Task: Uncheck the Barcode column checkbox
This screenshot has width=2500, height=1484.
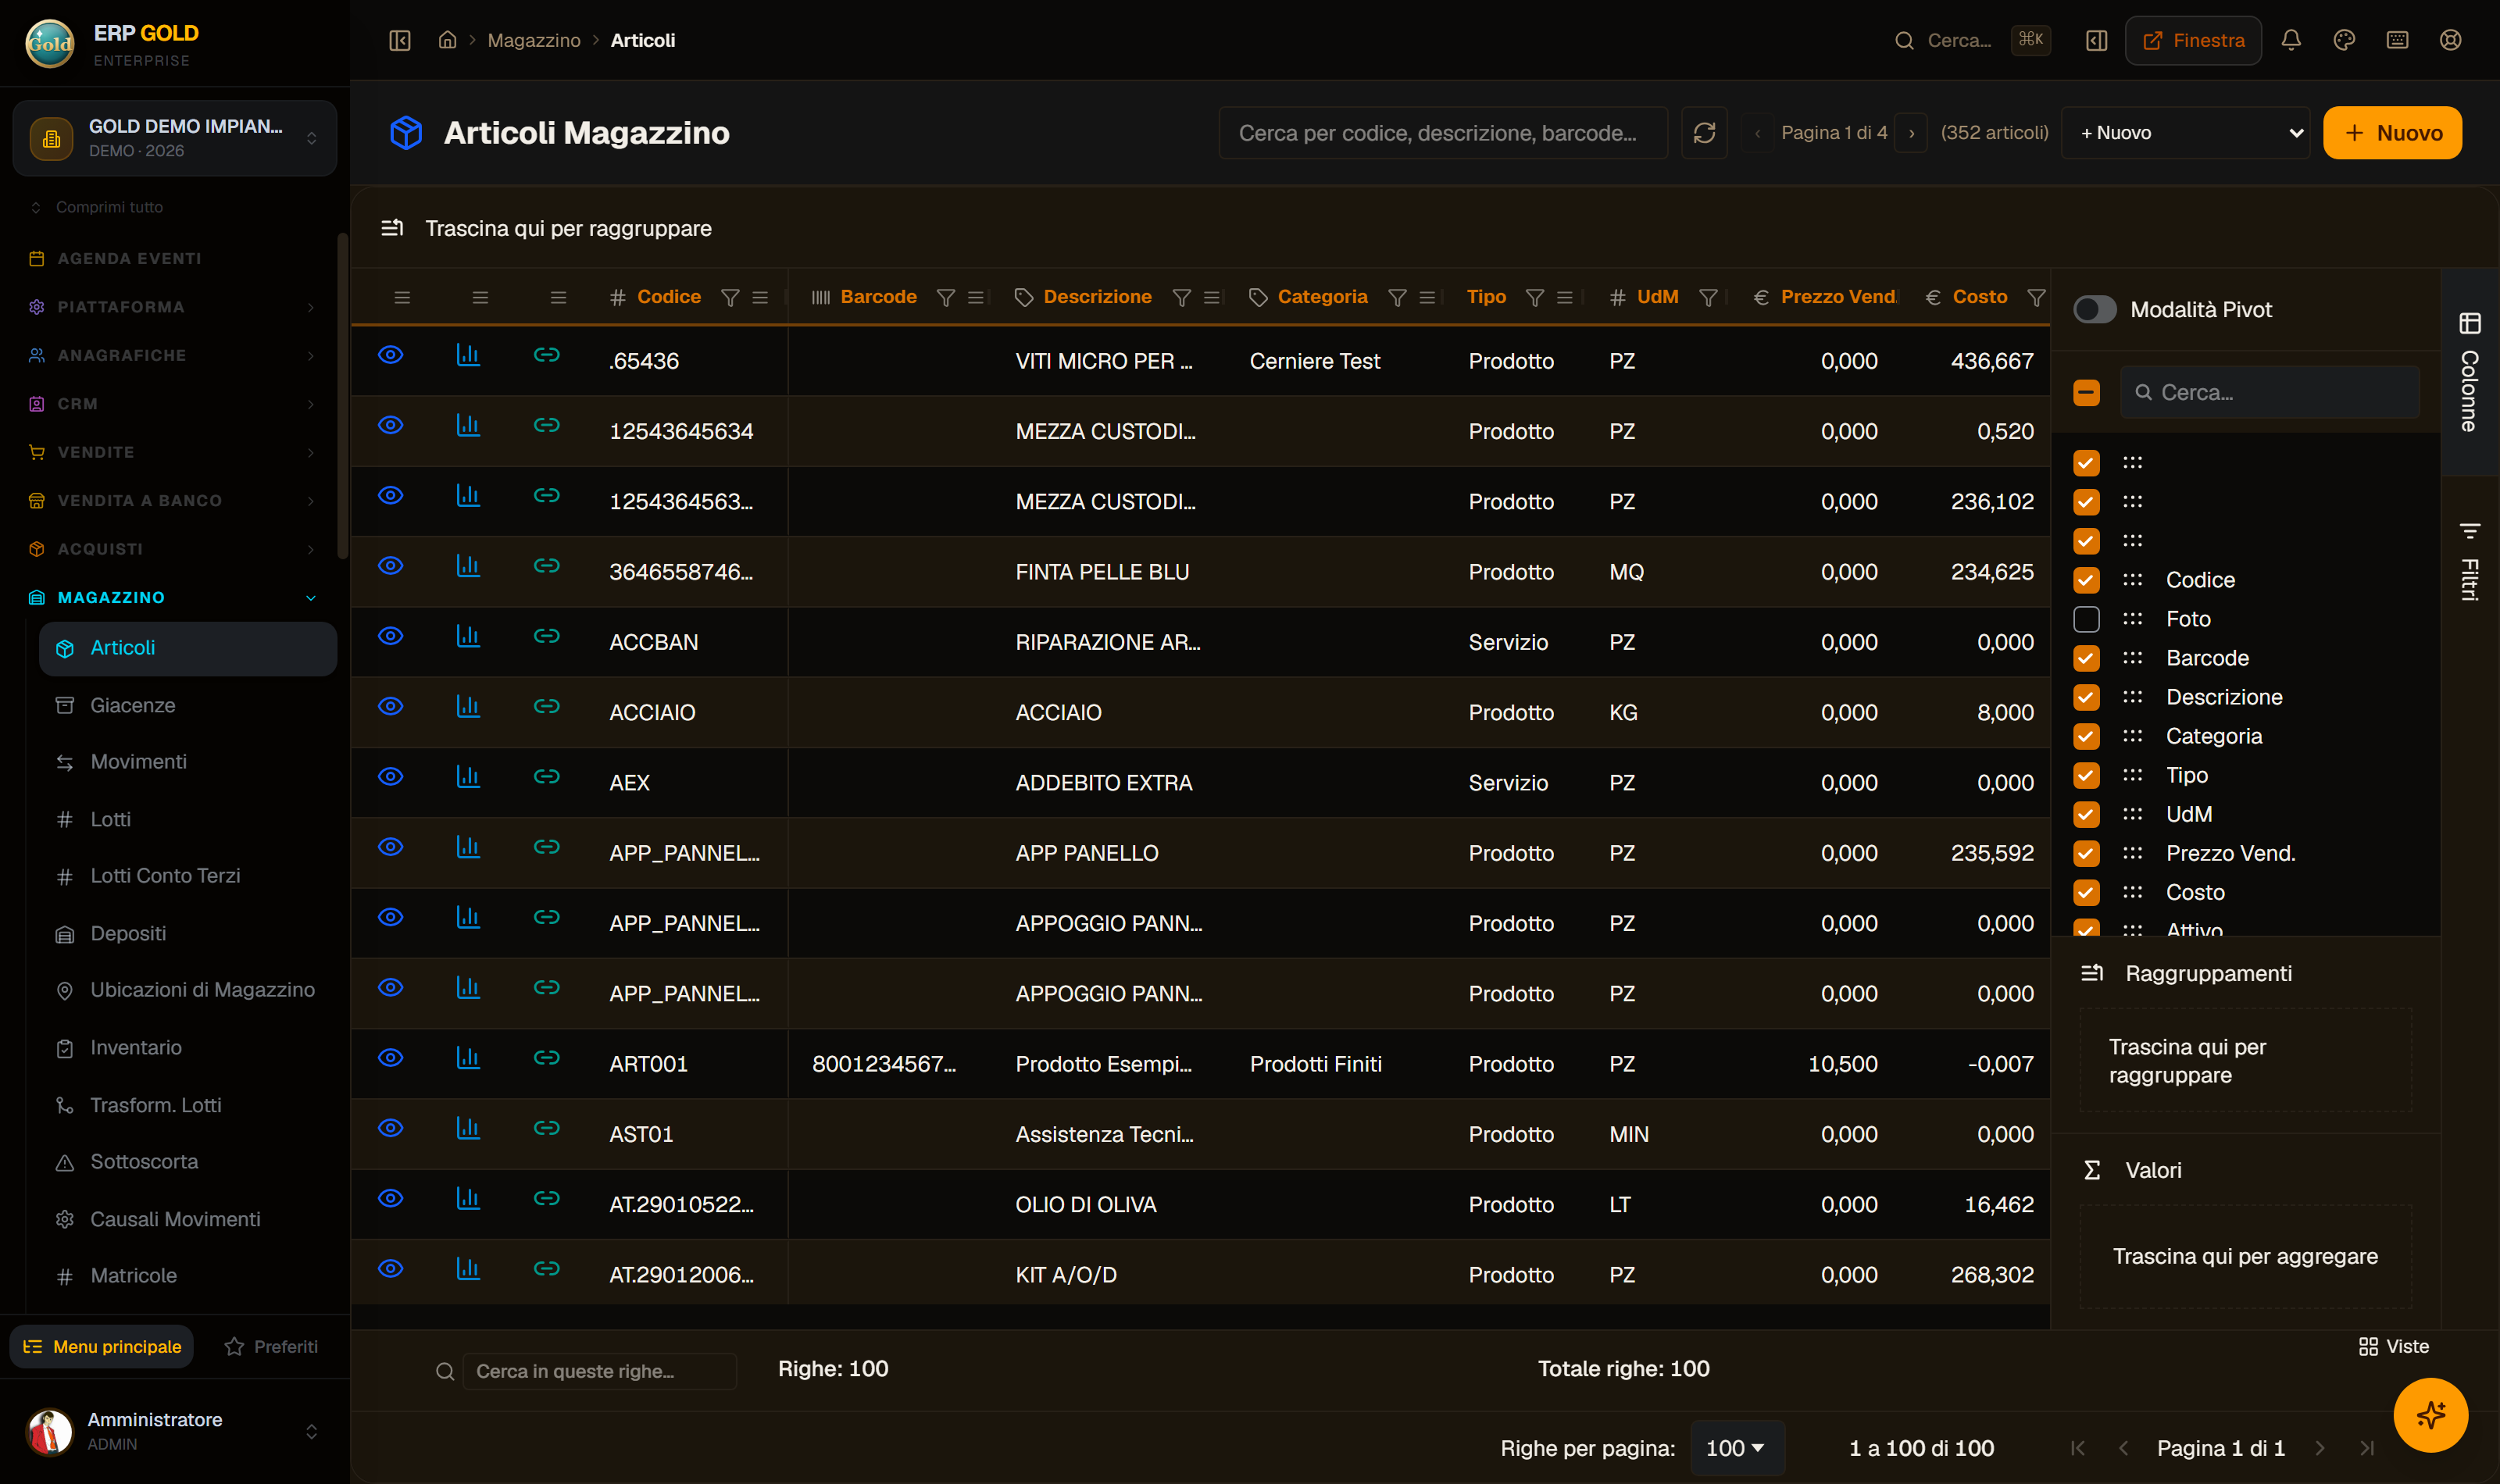Action: 2086,658
